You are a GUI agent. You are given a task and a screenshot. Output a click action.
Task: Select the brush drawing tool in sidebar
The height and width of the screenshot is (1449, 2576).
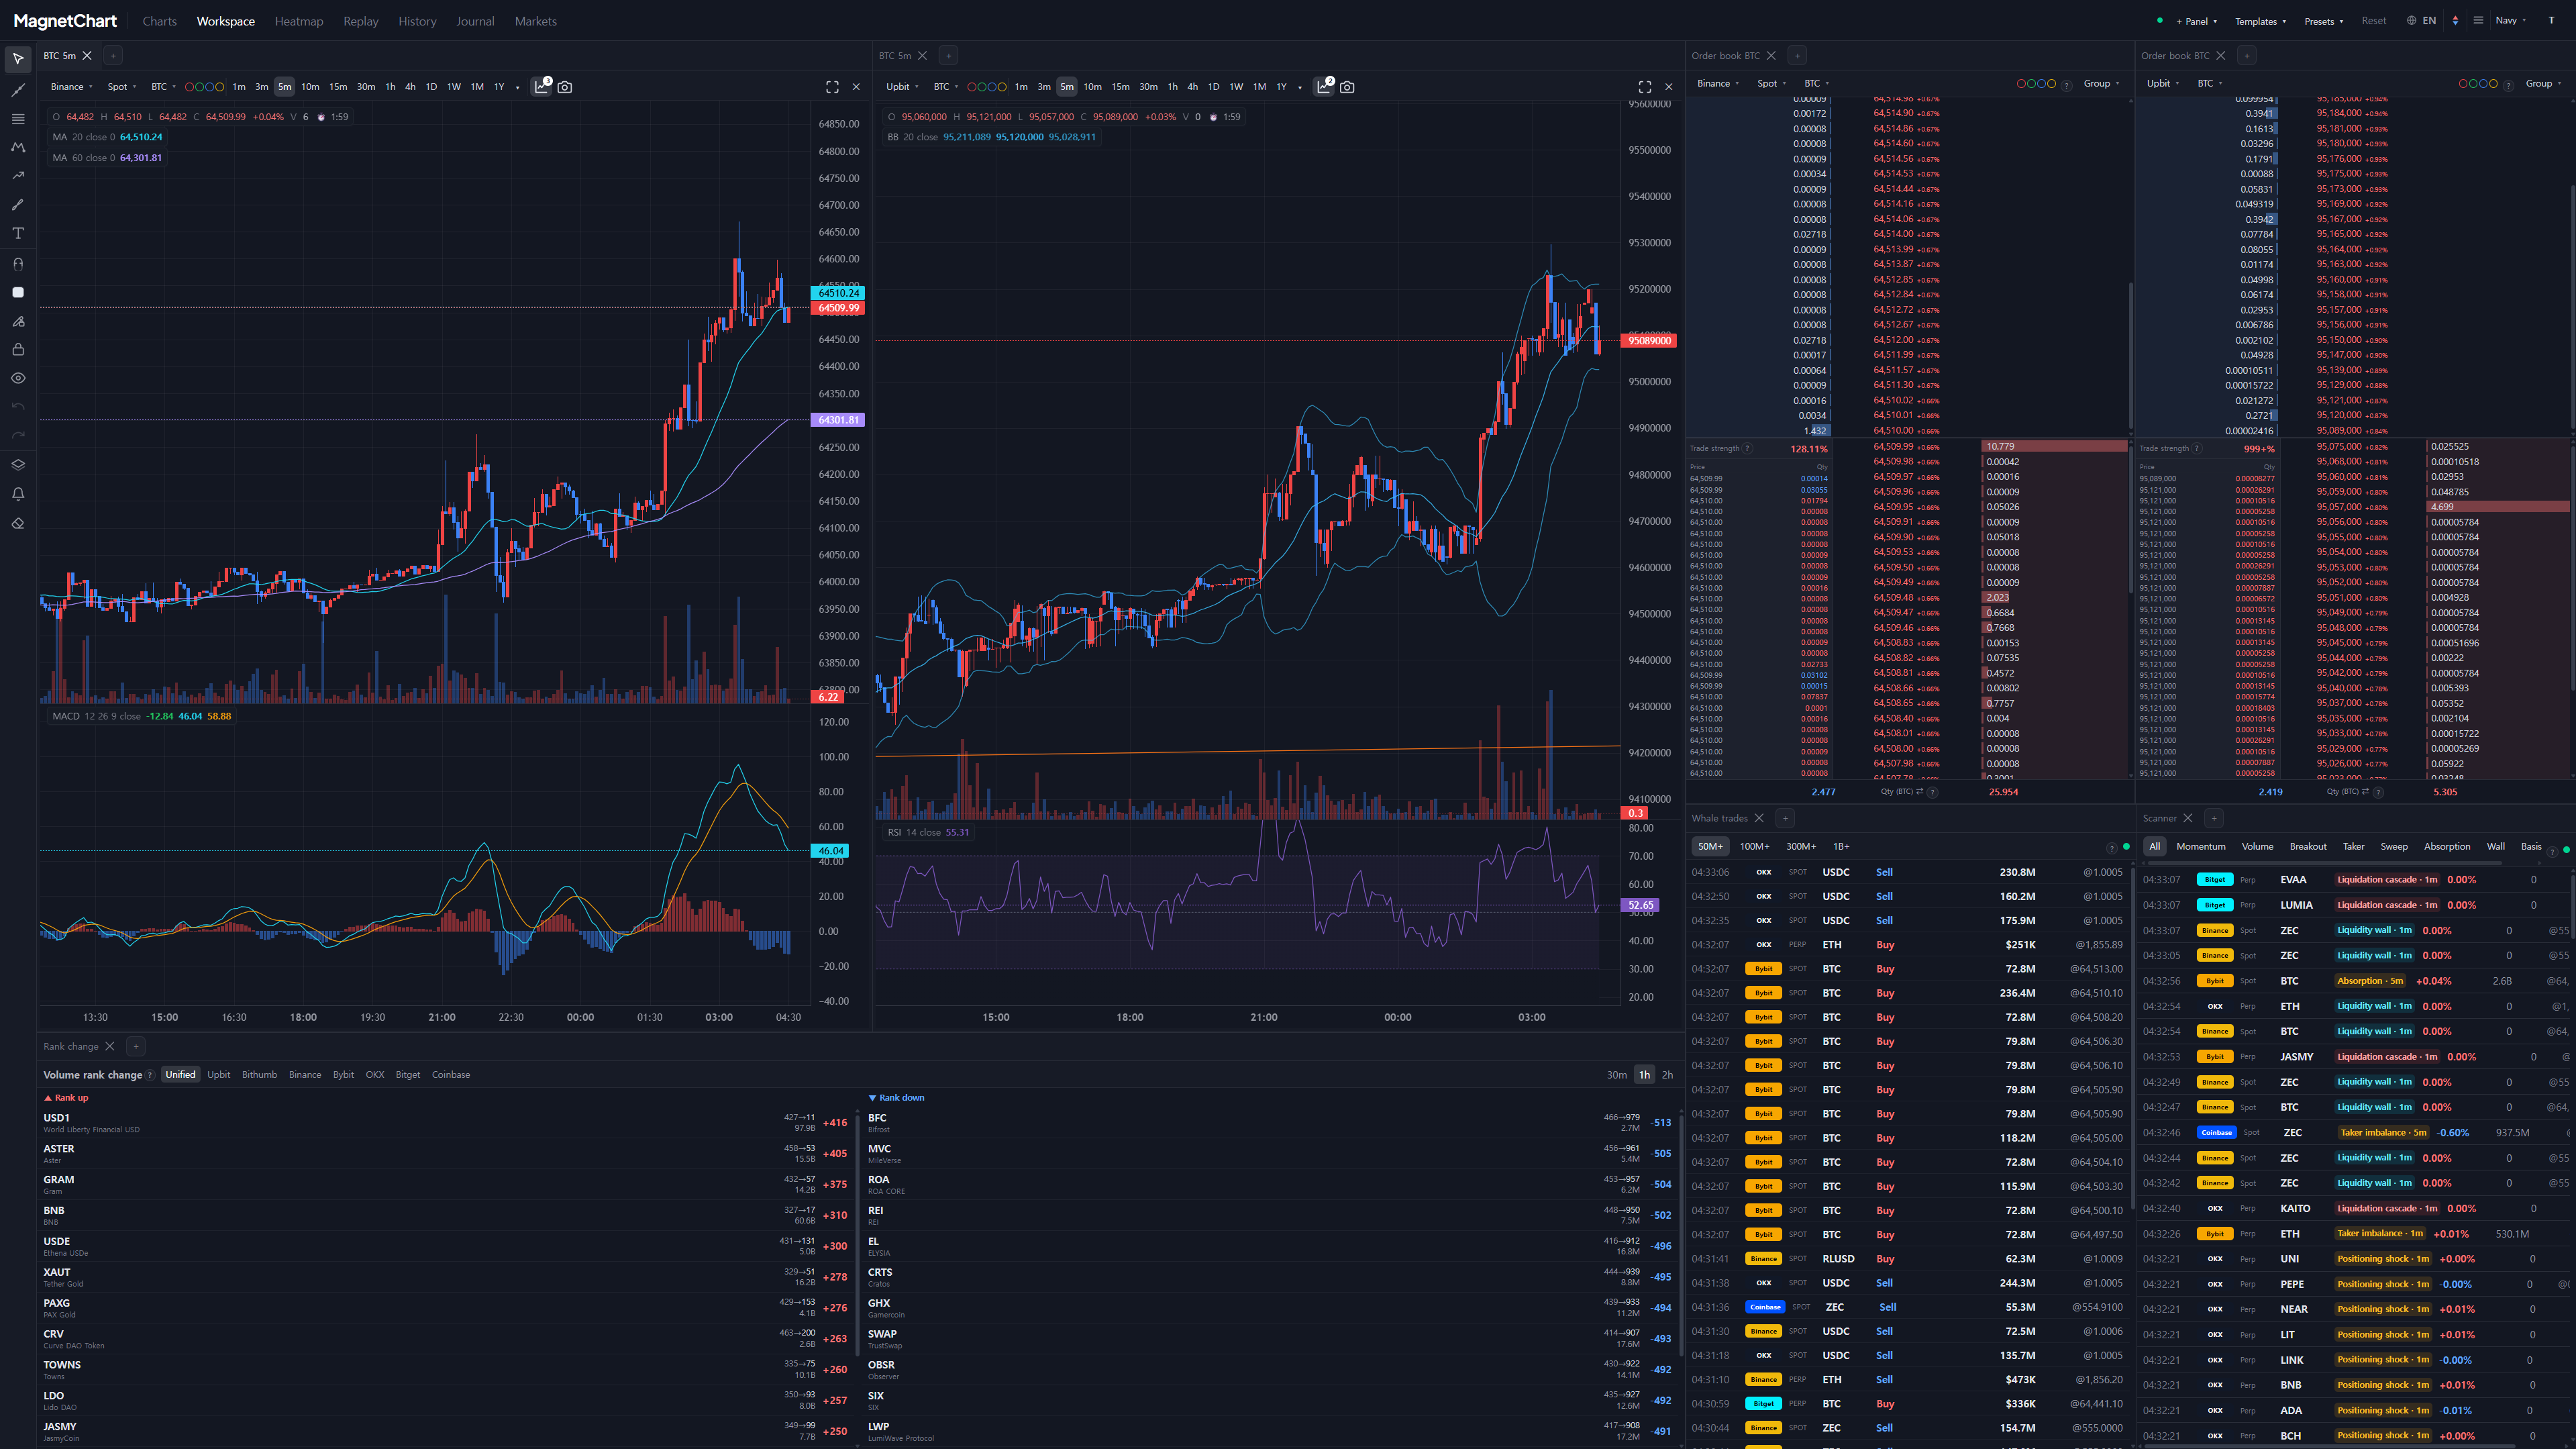pyautogui.click(x=18, y=204)
